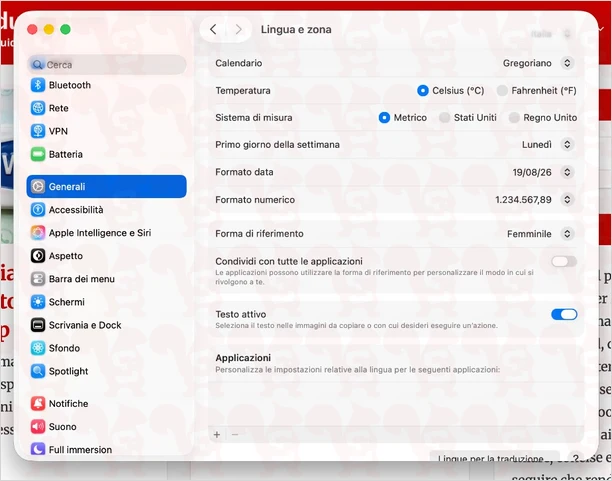Select the VPN icon in sidebar
This screenshot has width=612, height=481.
[x=38, y=131]
